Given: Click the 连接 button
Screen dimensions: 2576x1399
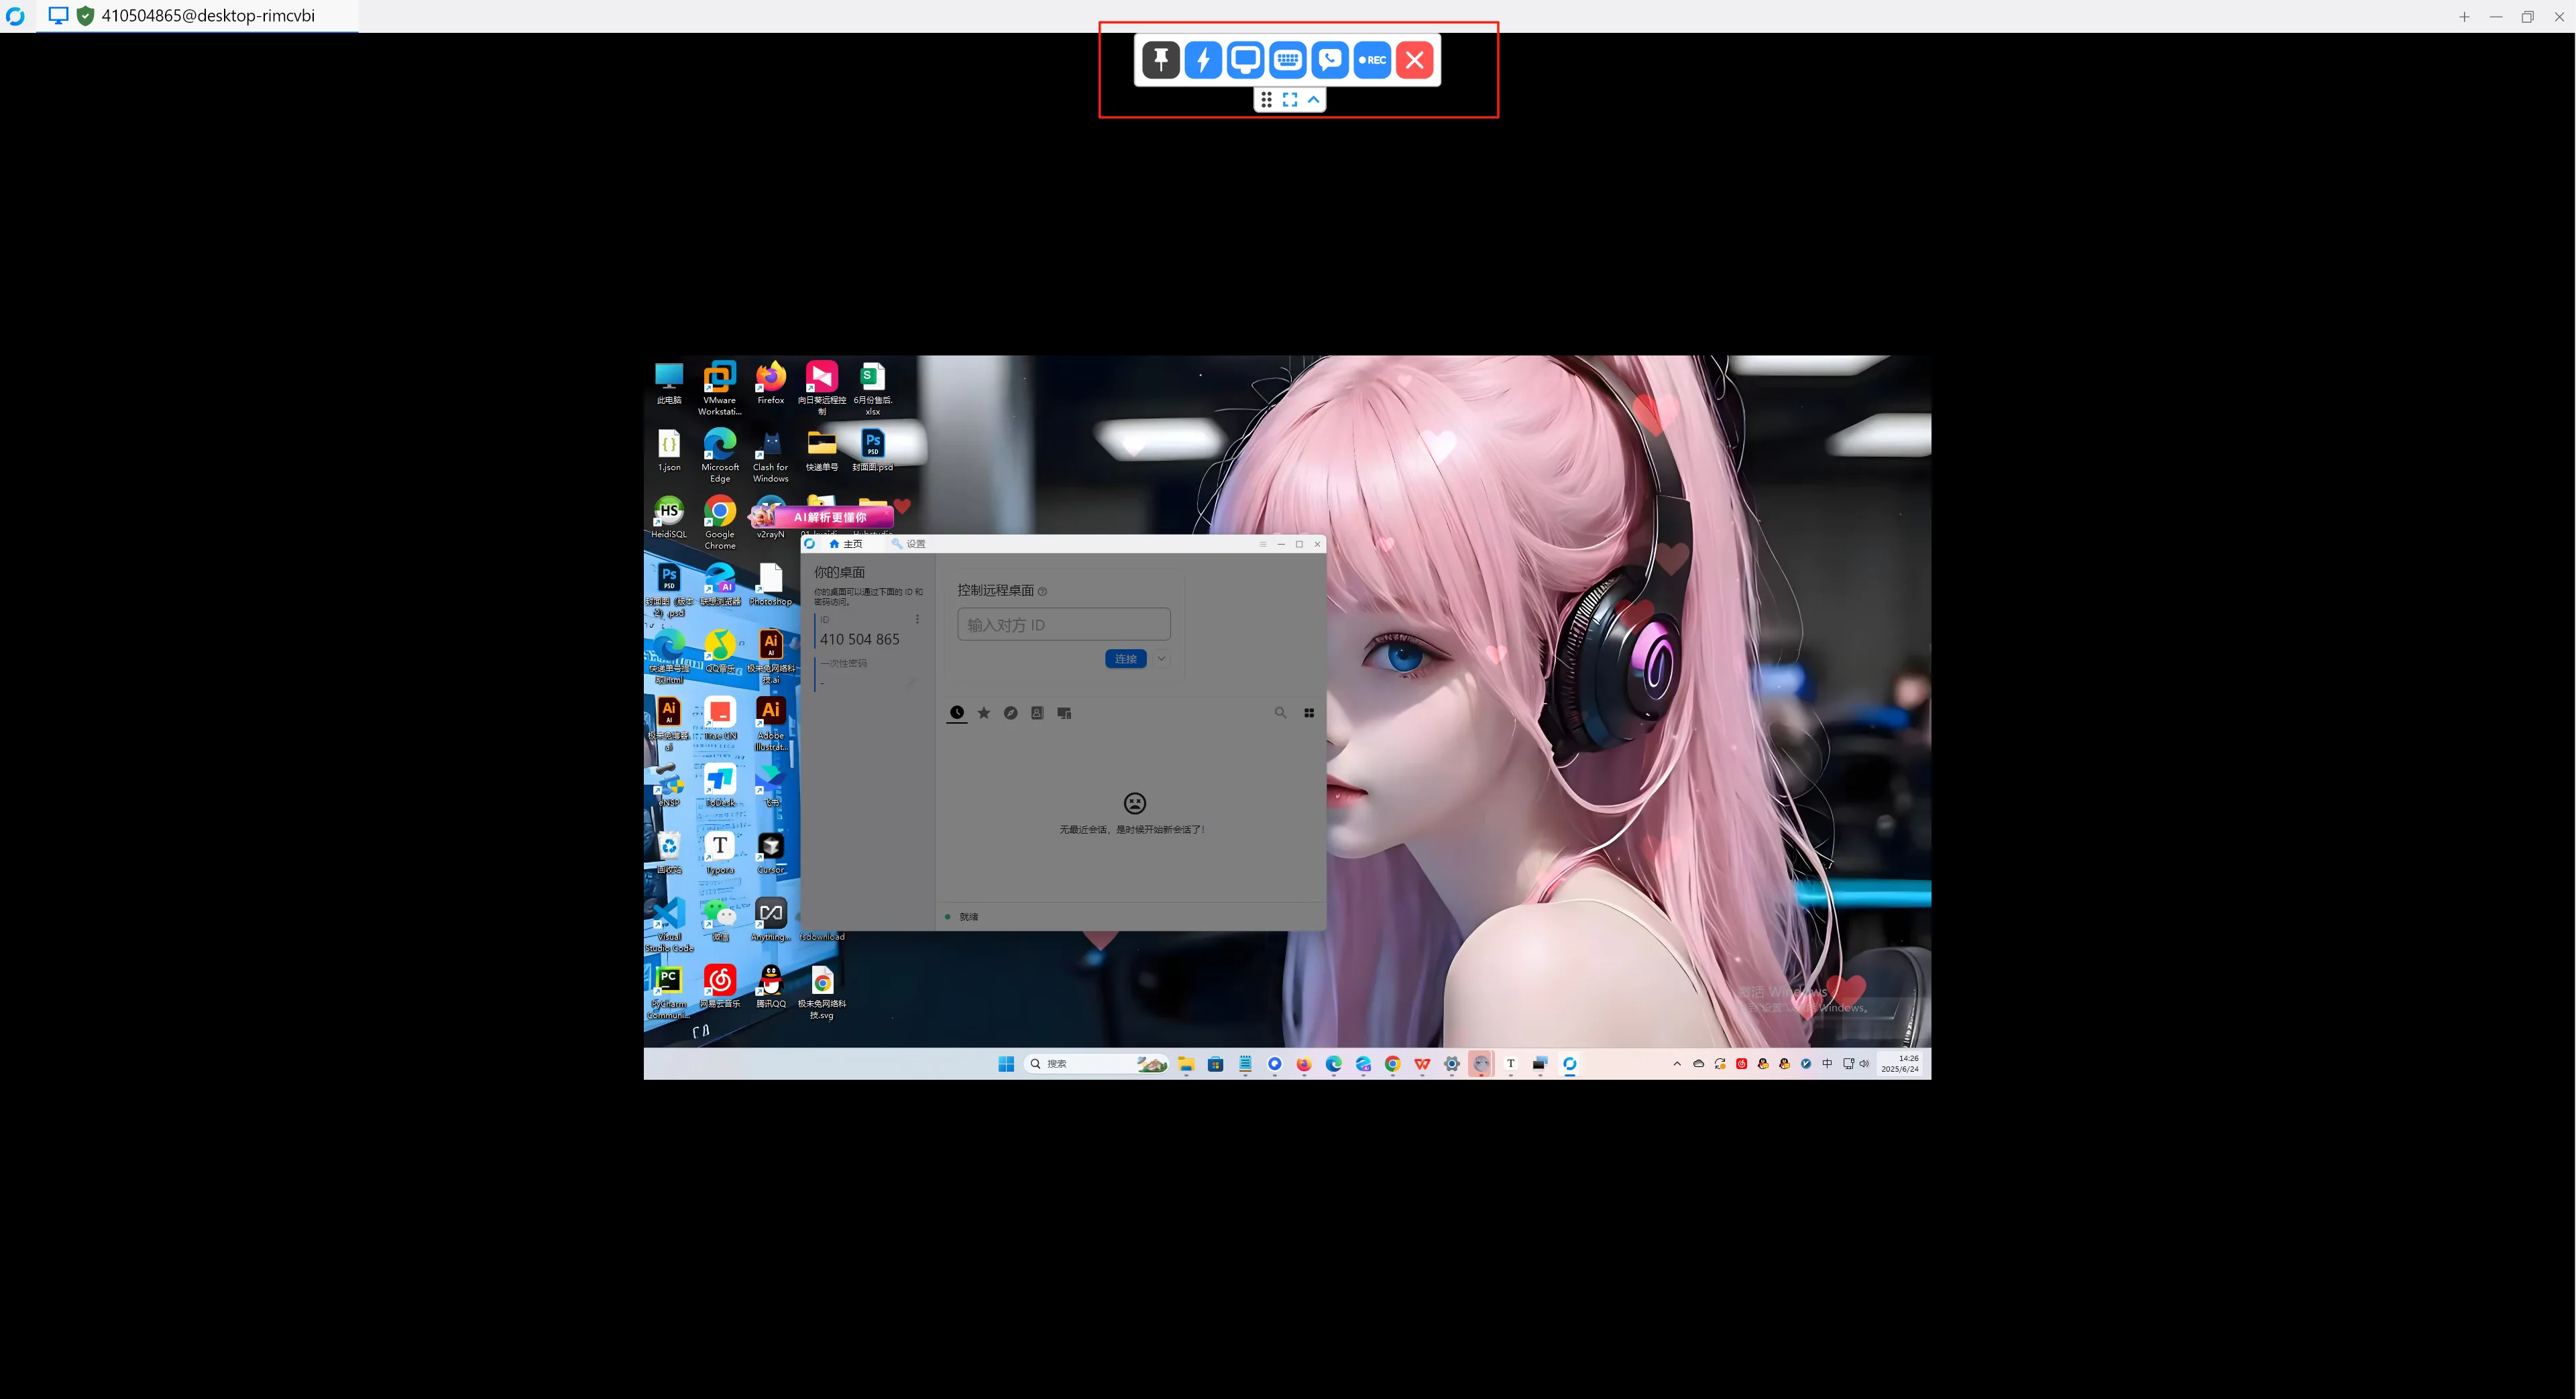Looking at the screenshot, I should click(1125, 659).
